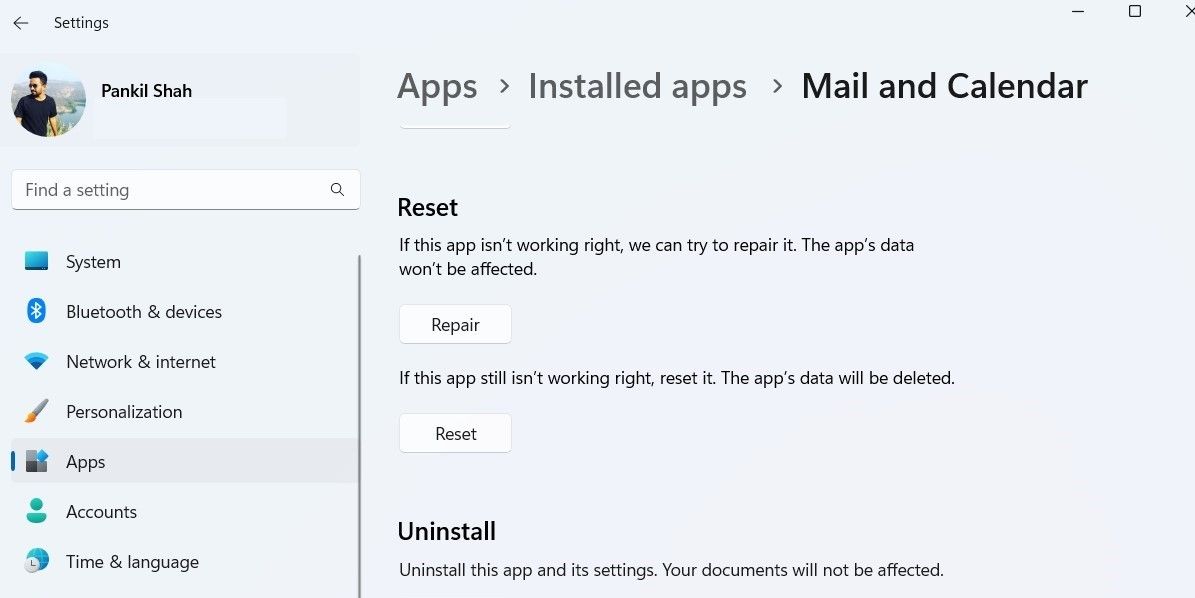Click the Network wifi icon
Viewport: 1195px width, 598px height.
pyautogui.click(x=36, y=362)
